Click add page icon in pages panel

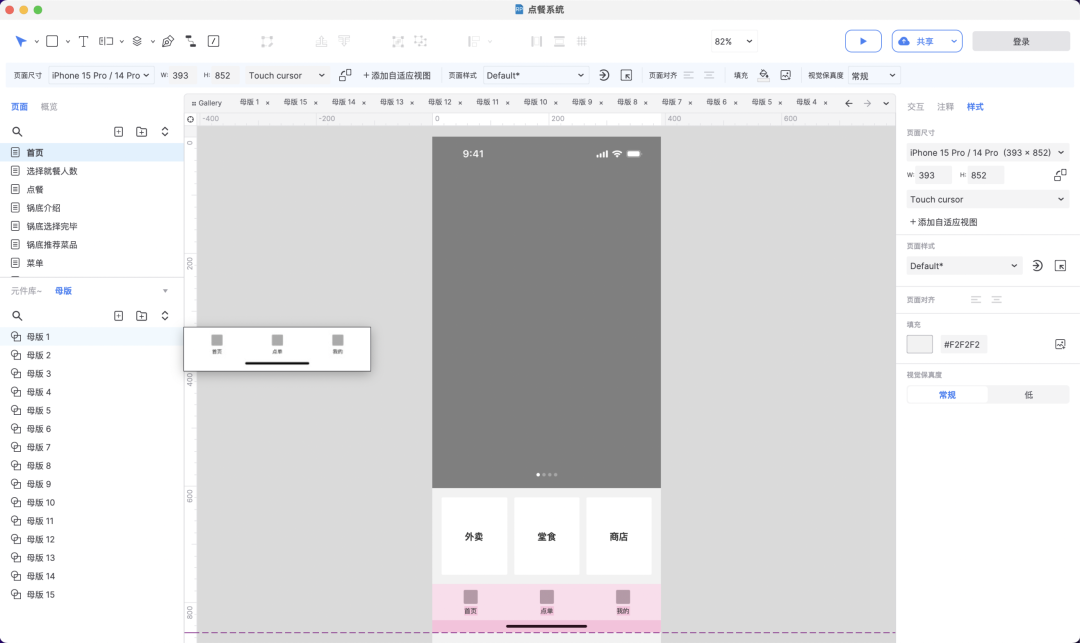(118, 132)
